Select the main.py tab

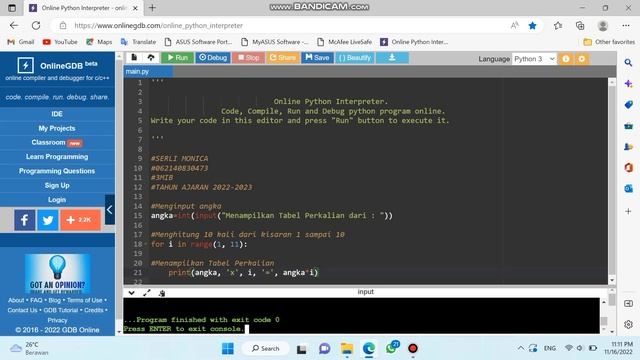[x=148, y=71]
